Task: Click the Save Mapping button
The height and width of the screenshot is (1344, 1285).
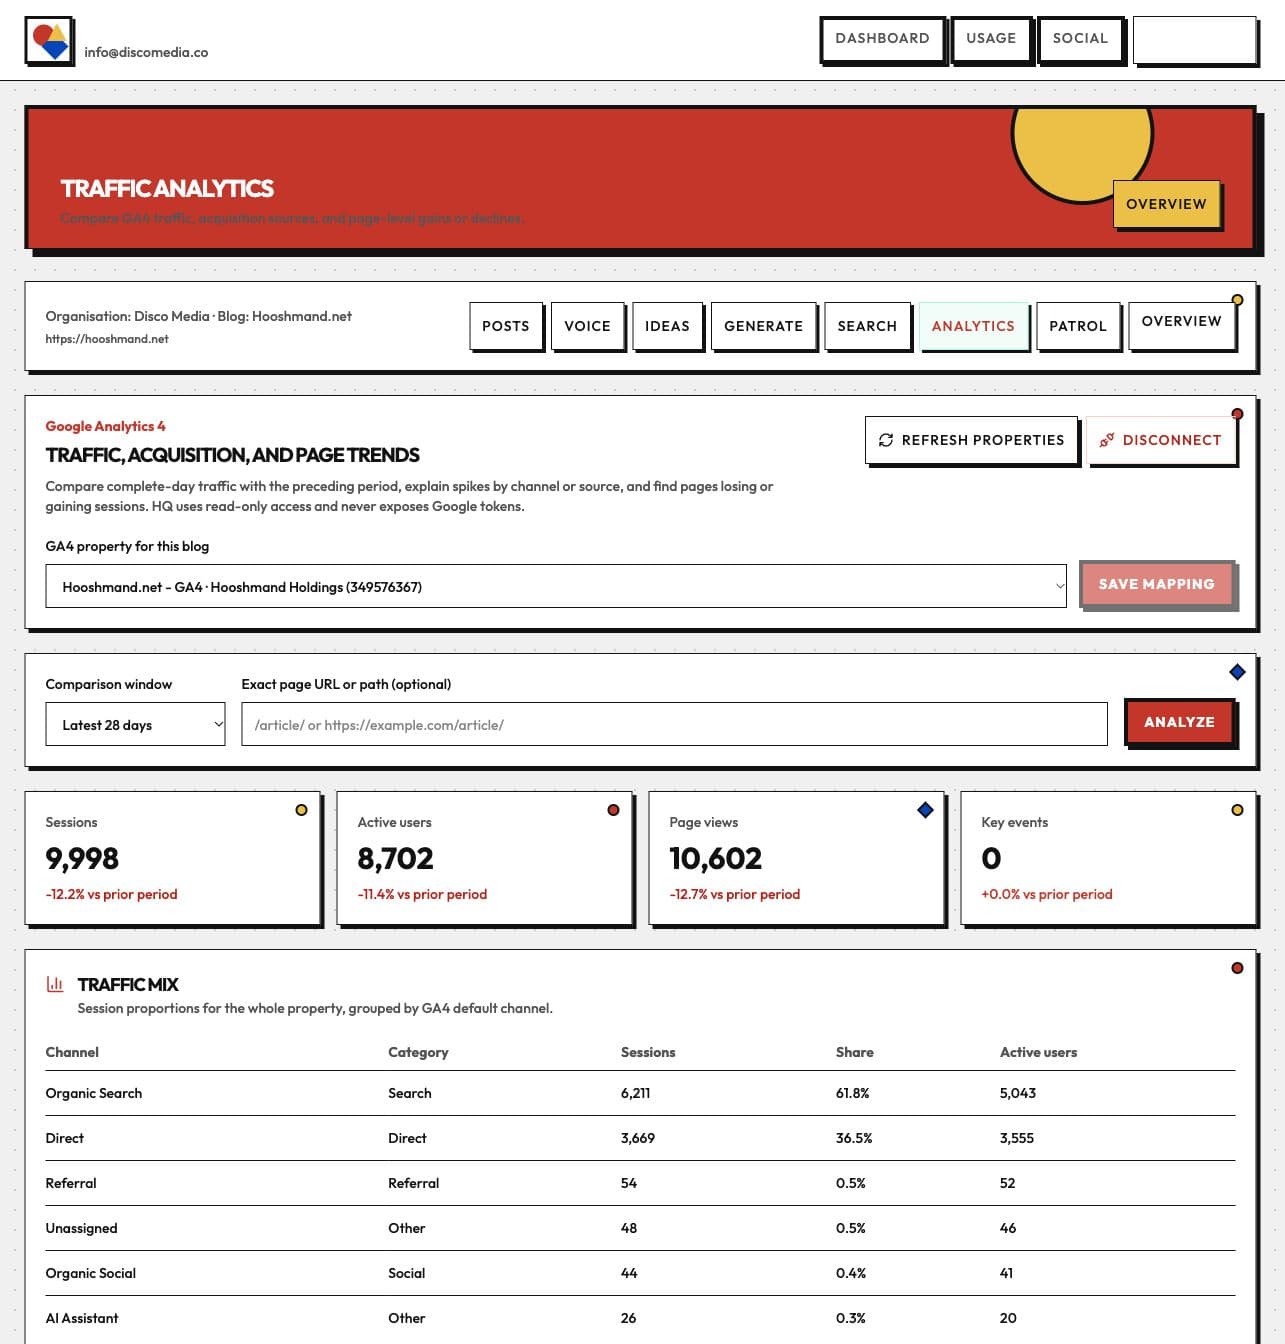Action: [x=1157, y=584]
